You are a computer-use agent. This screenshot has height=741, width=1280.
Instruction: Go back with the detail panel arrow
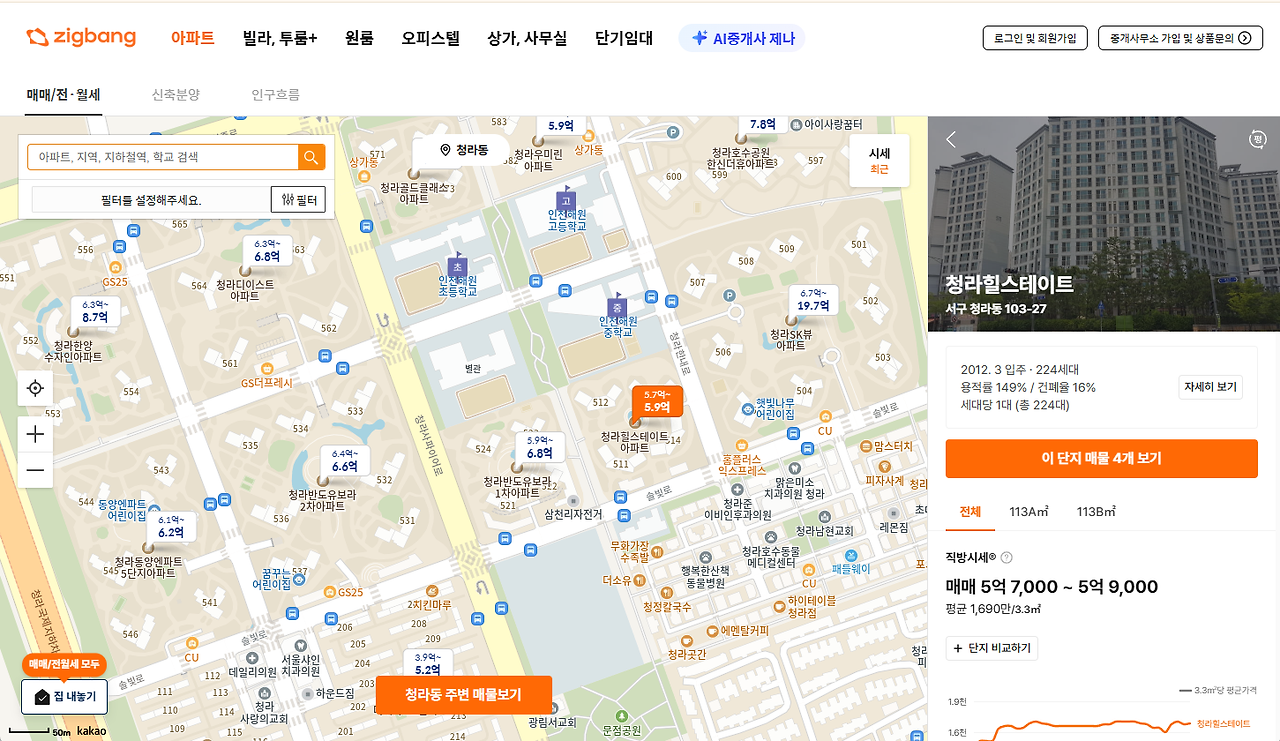951,140
